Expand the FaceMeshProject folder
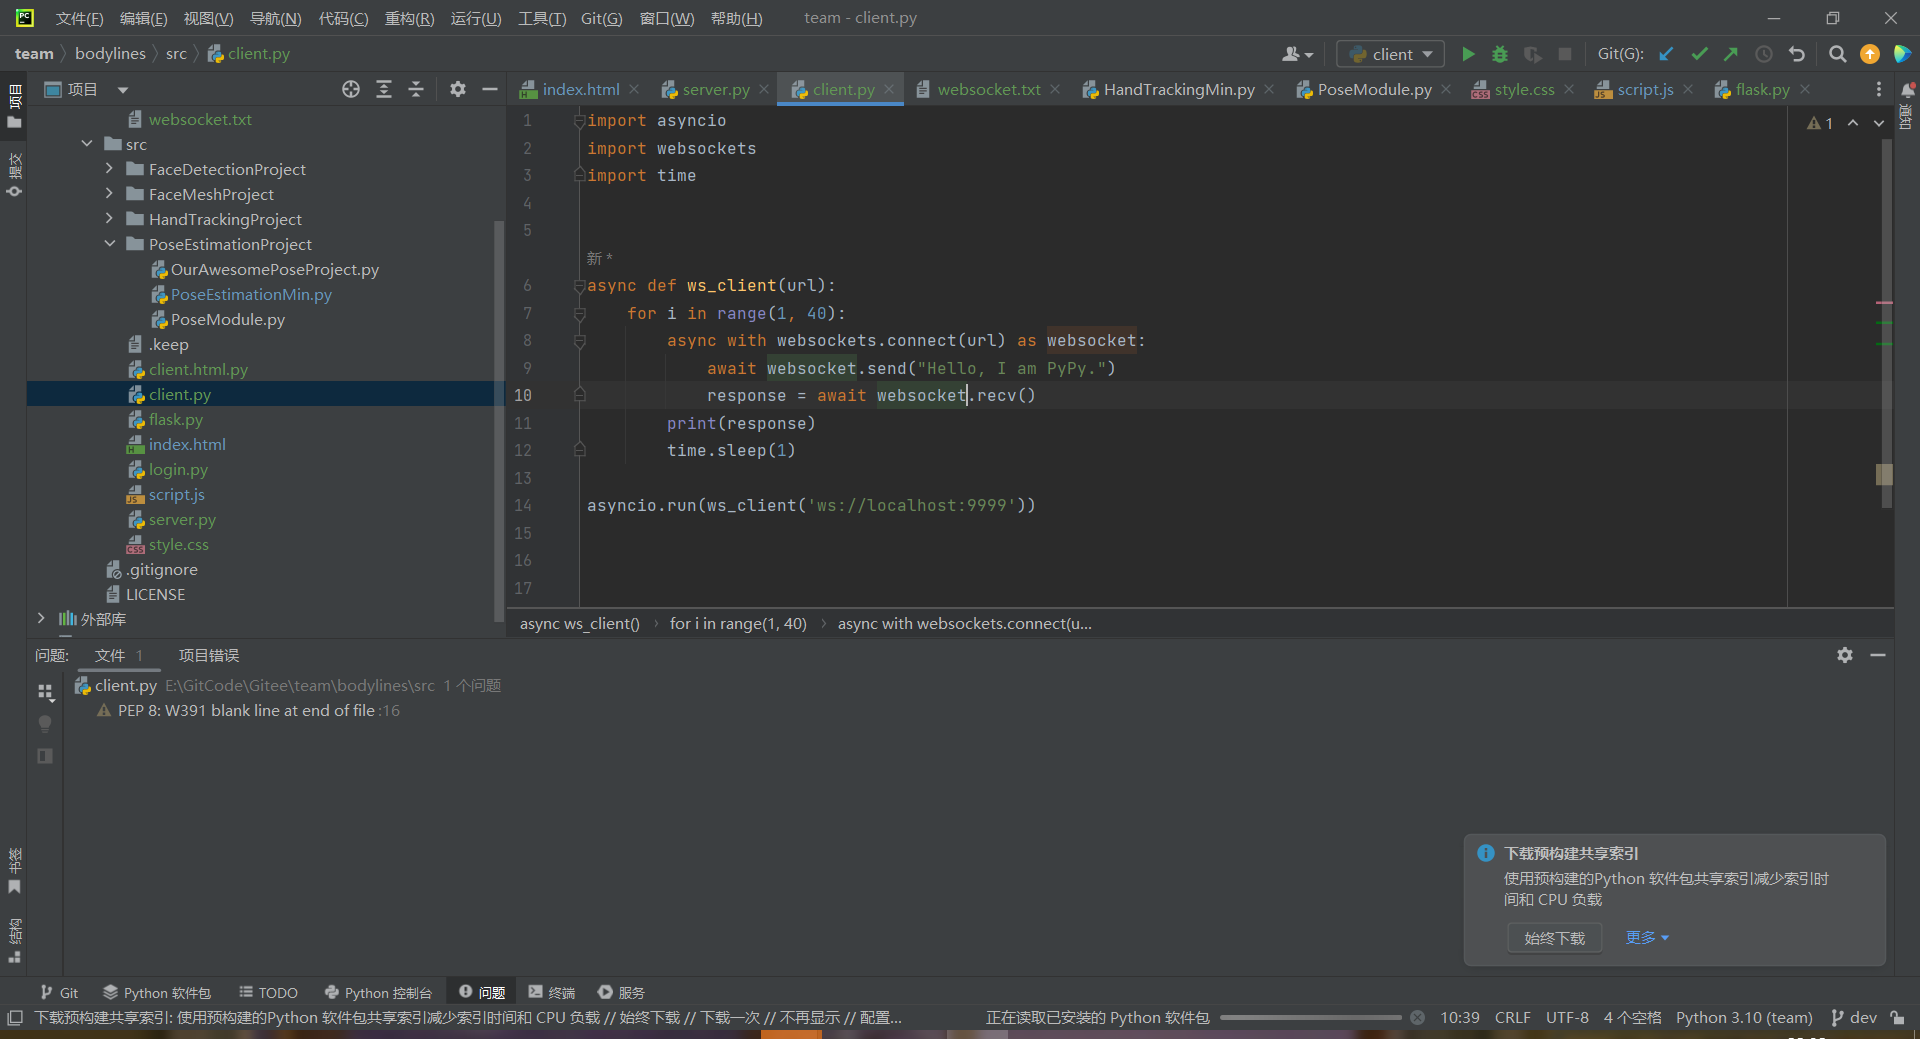 click(x=110, y=194)
